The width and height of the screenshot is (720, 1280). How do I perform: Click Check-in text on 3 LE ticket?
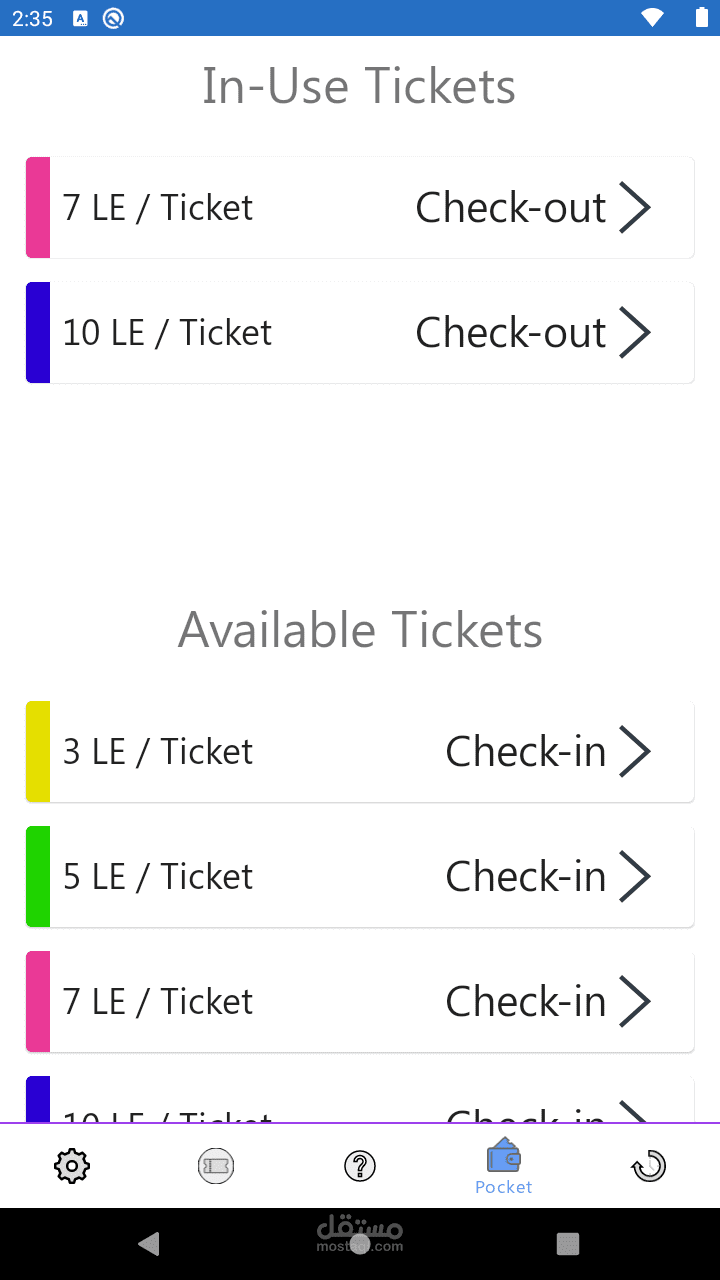click(x=525, y=752)
